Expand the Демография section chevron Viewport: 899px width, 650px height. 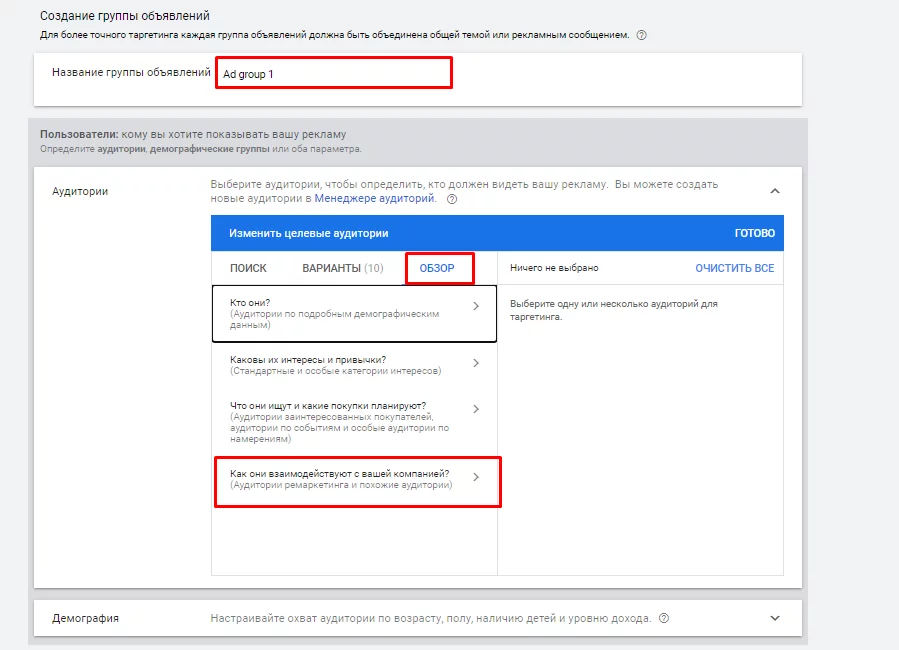point(775,618)
